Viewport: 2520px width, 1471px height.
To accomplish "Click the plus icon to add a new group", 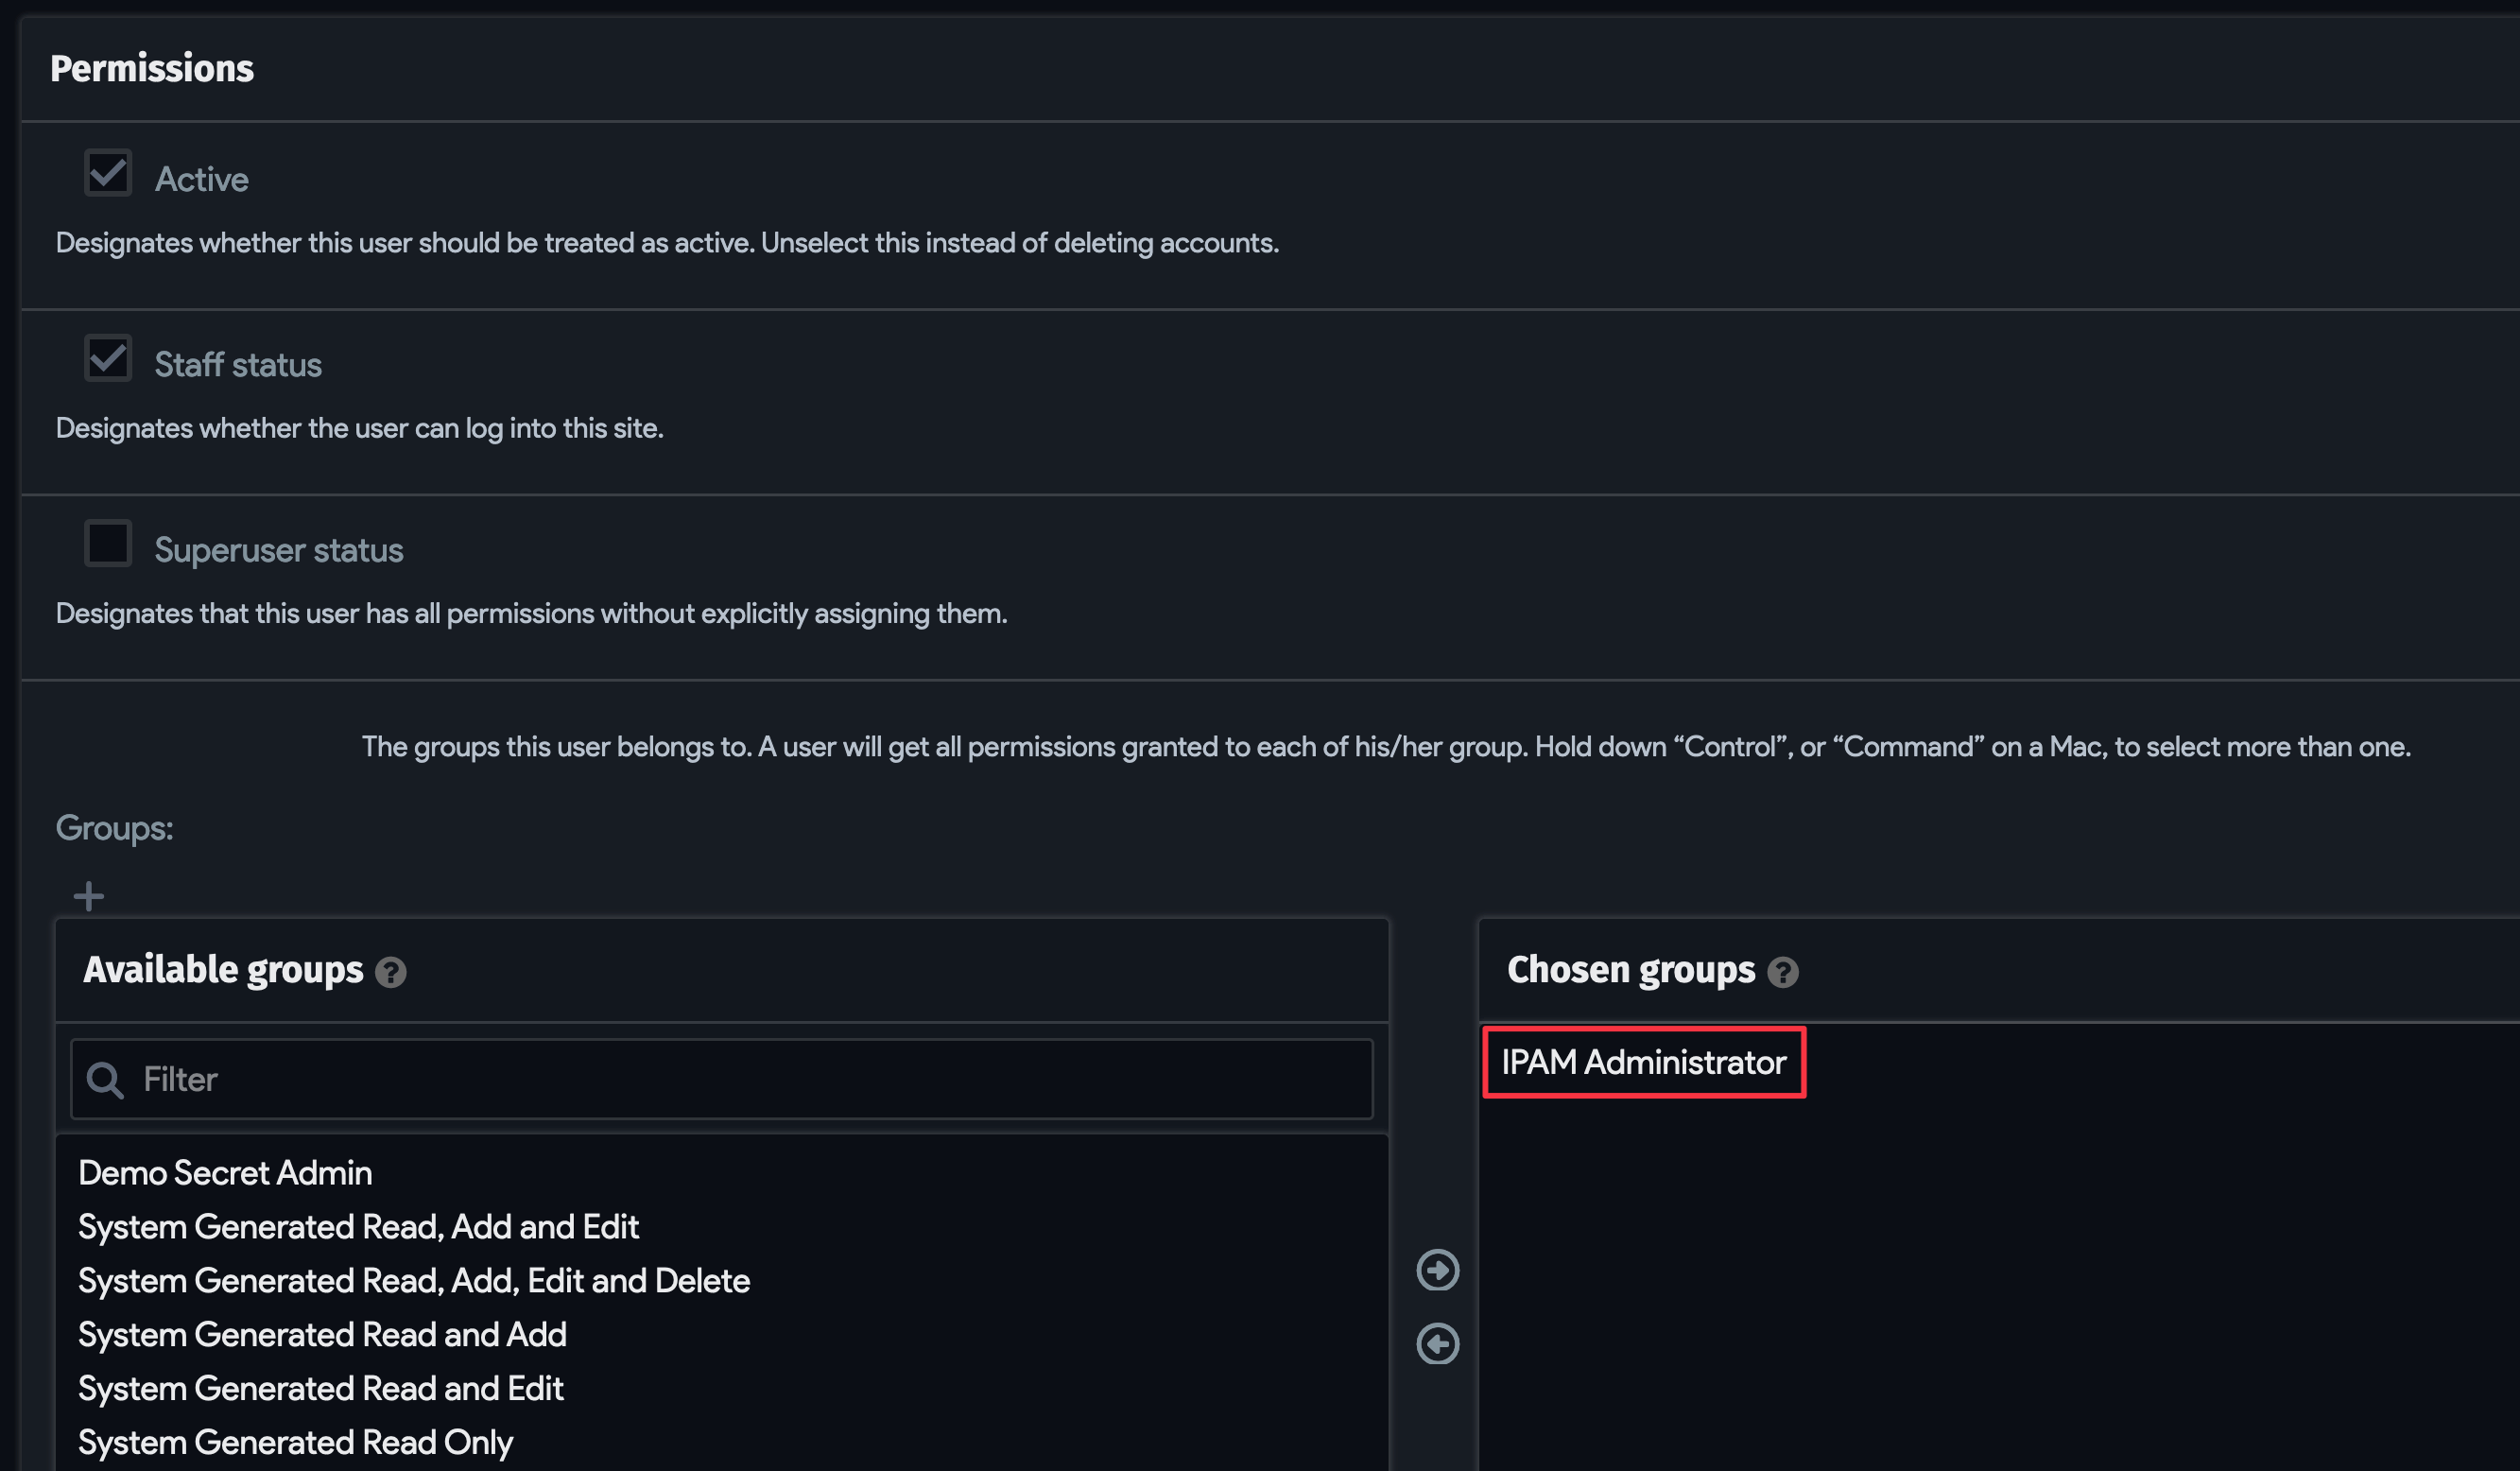I will pyautogui.click(x=88, y=895).
